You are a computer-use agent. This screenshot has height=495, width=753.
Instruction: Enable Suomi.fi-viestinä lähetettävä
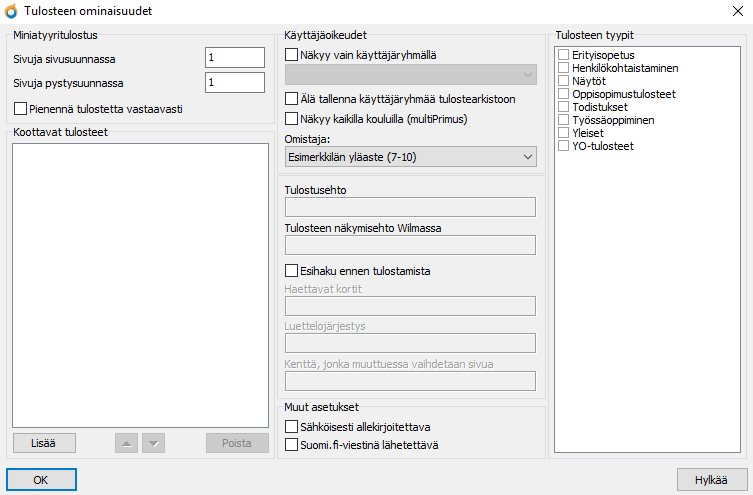tap(291, 445)
